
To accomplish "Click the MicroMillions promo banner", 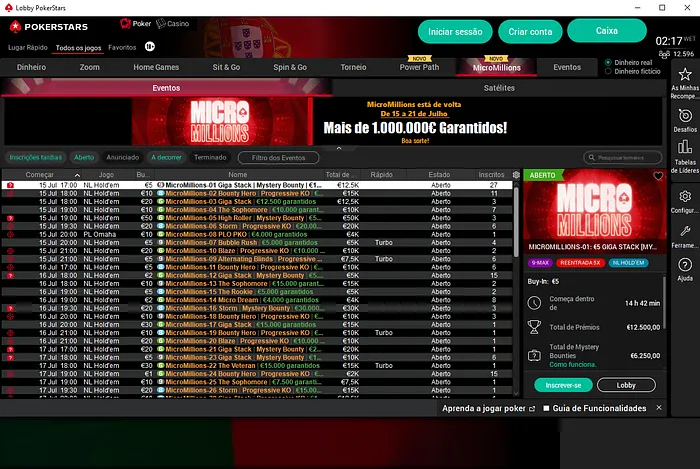I will click(333, 121).
